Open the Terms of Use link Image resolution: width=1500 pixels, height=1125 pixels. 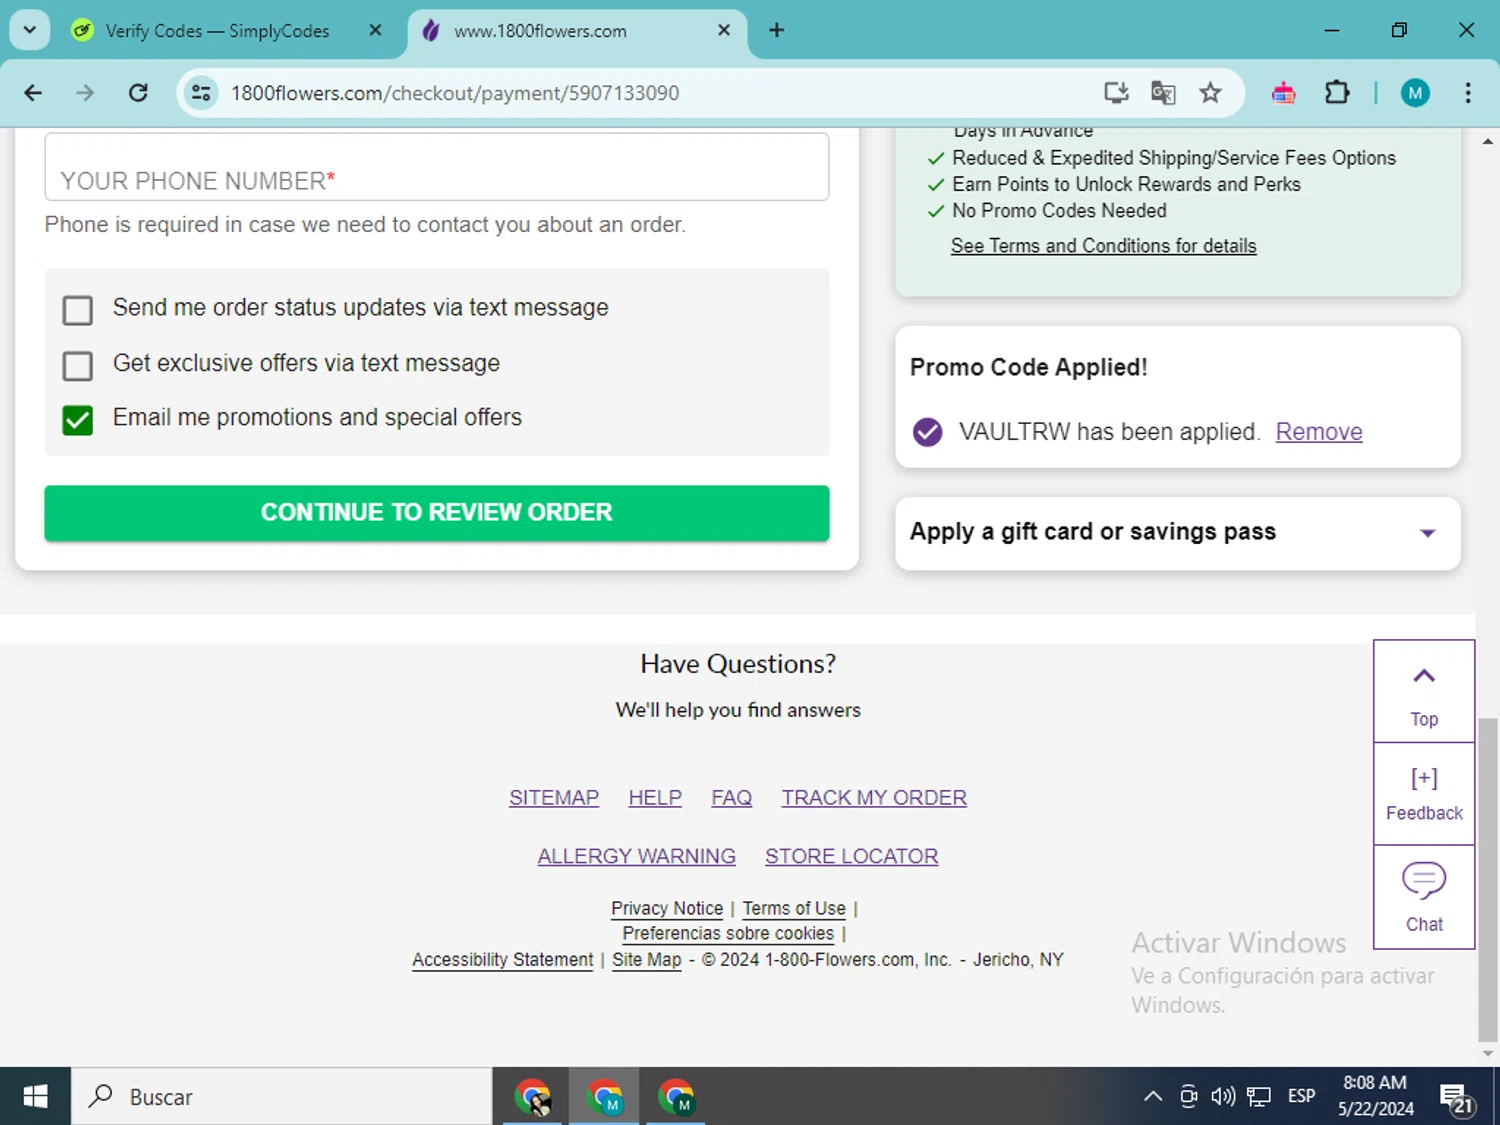[x=794, y=908]
